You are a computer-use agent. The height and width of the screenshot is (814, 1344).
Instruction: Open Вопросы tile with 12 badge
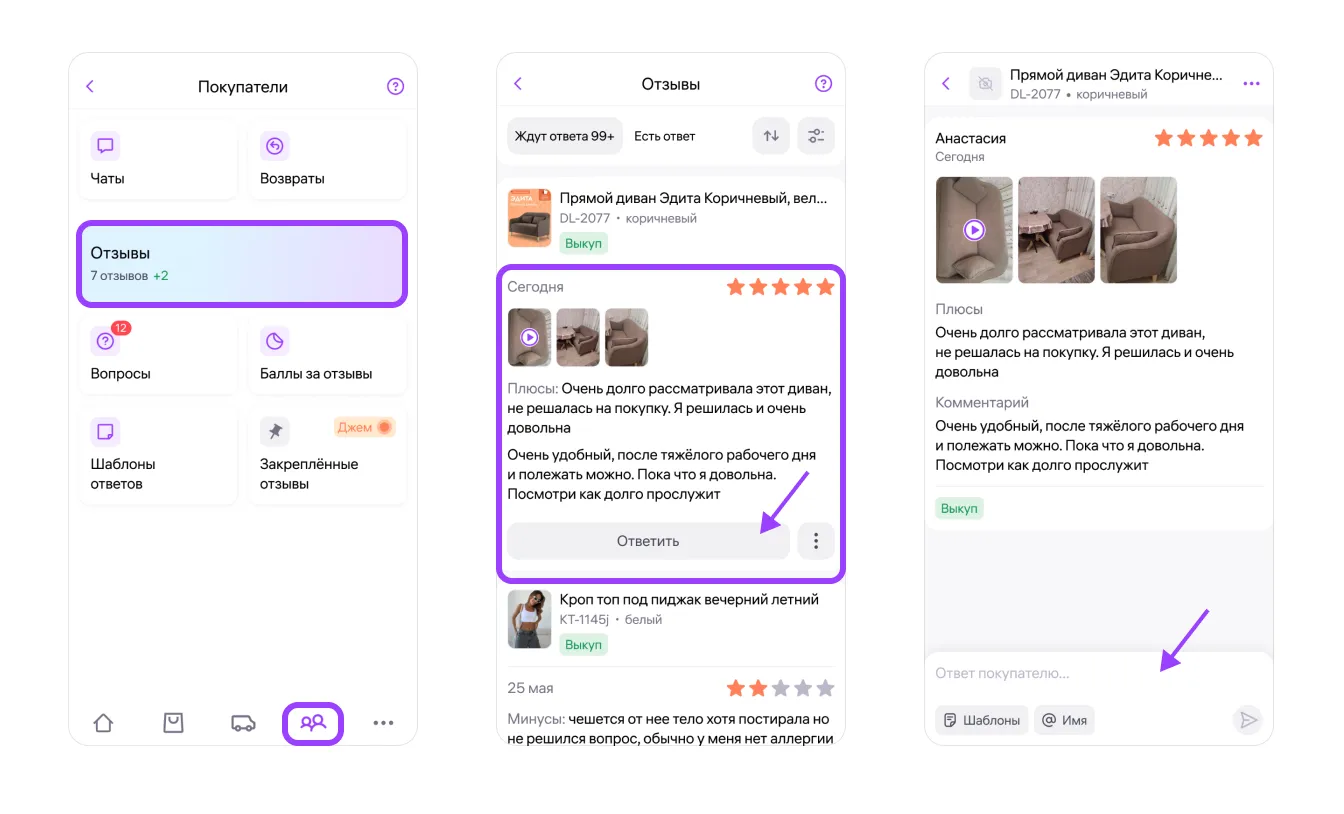[x=158, y=356]
